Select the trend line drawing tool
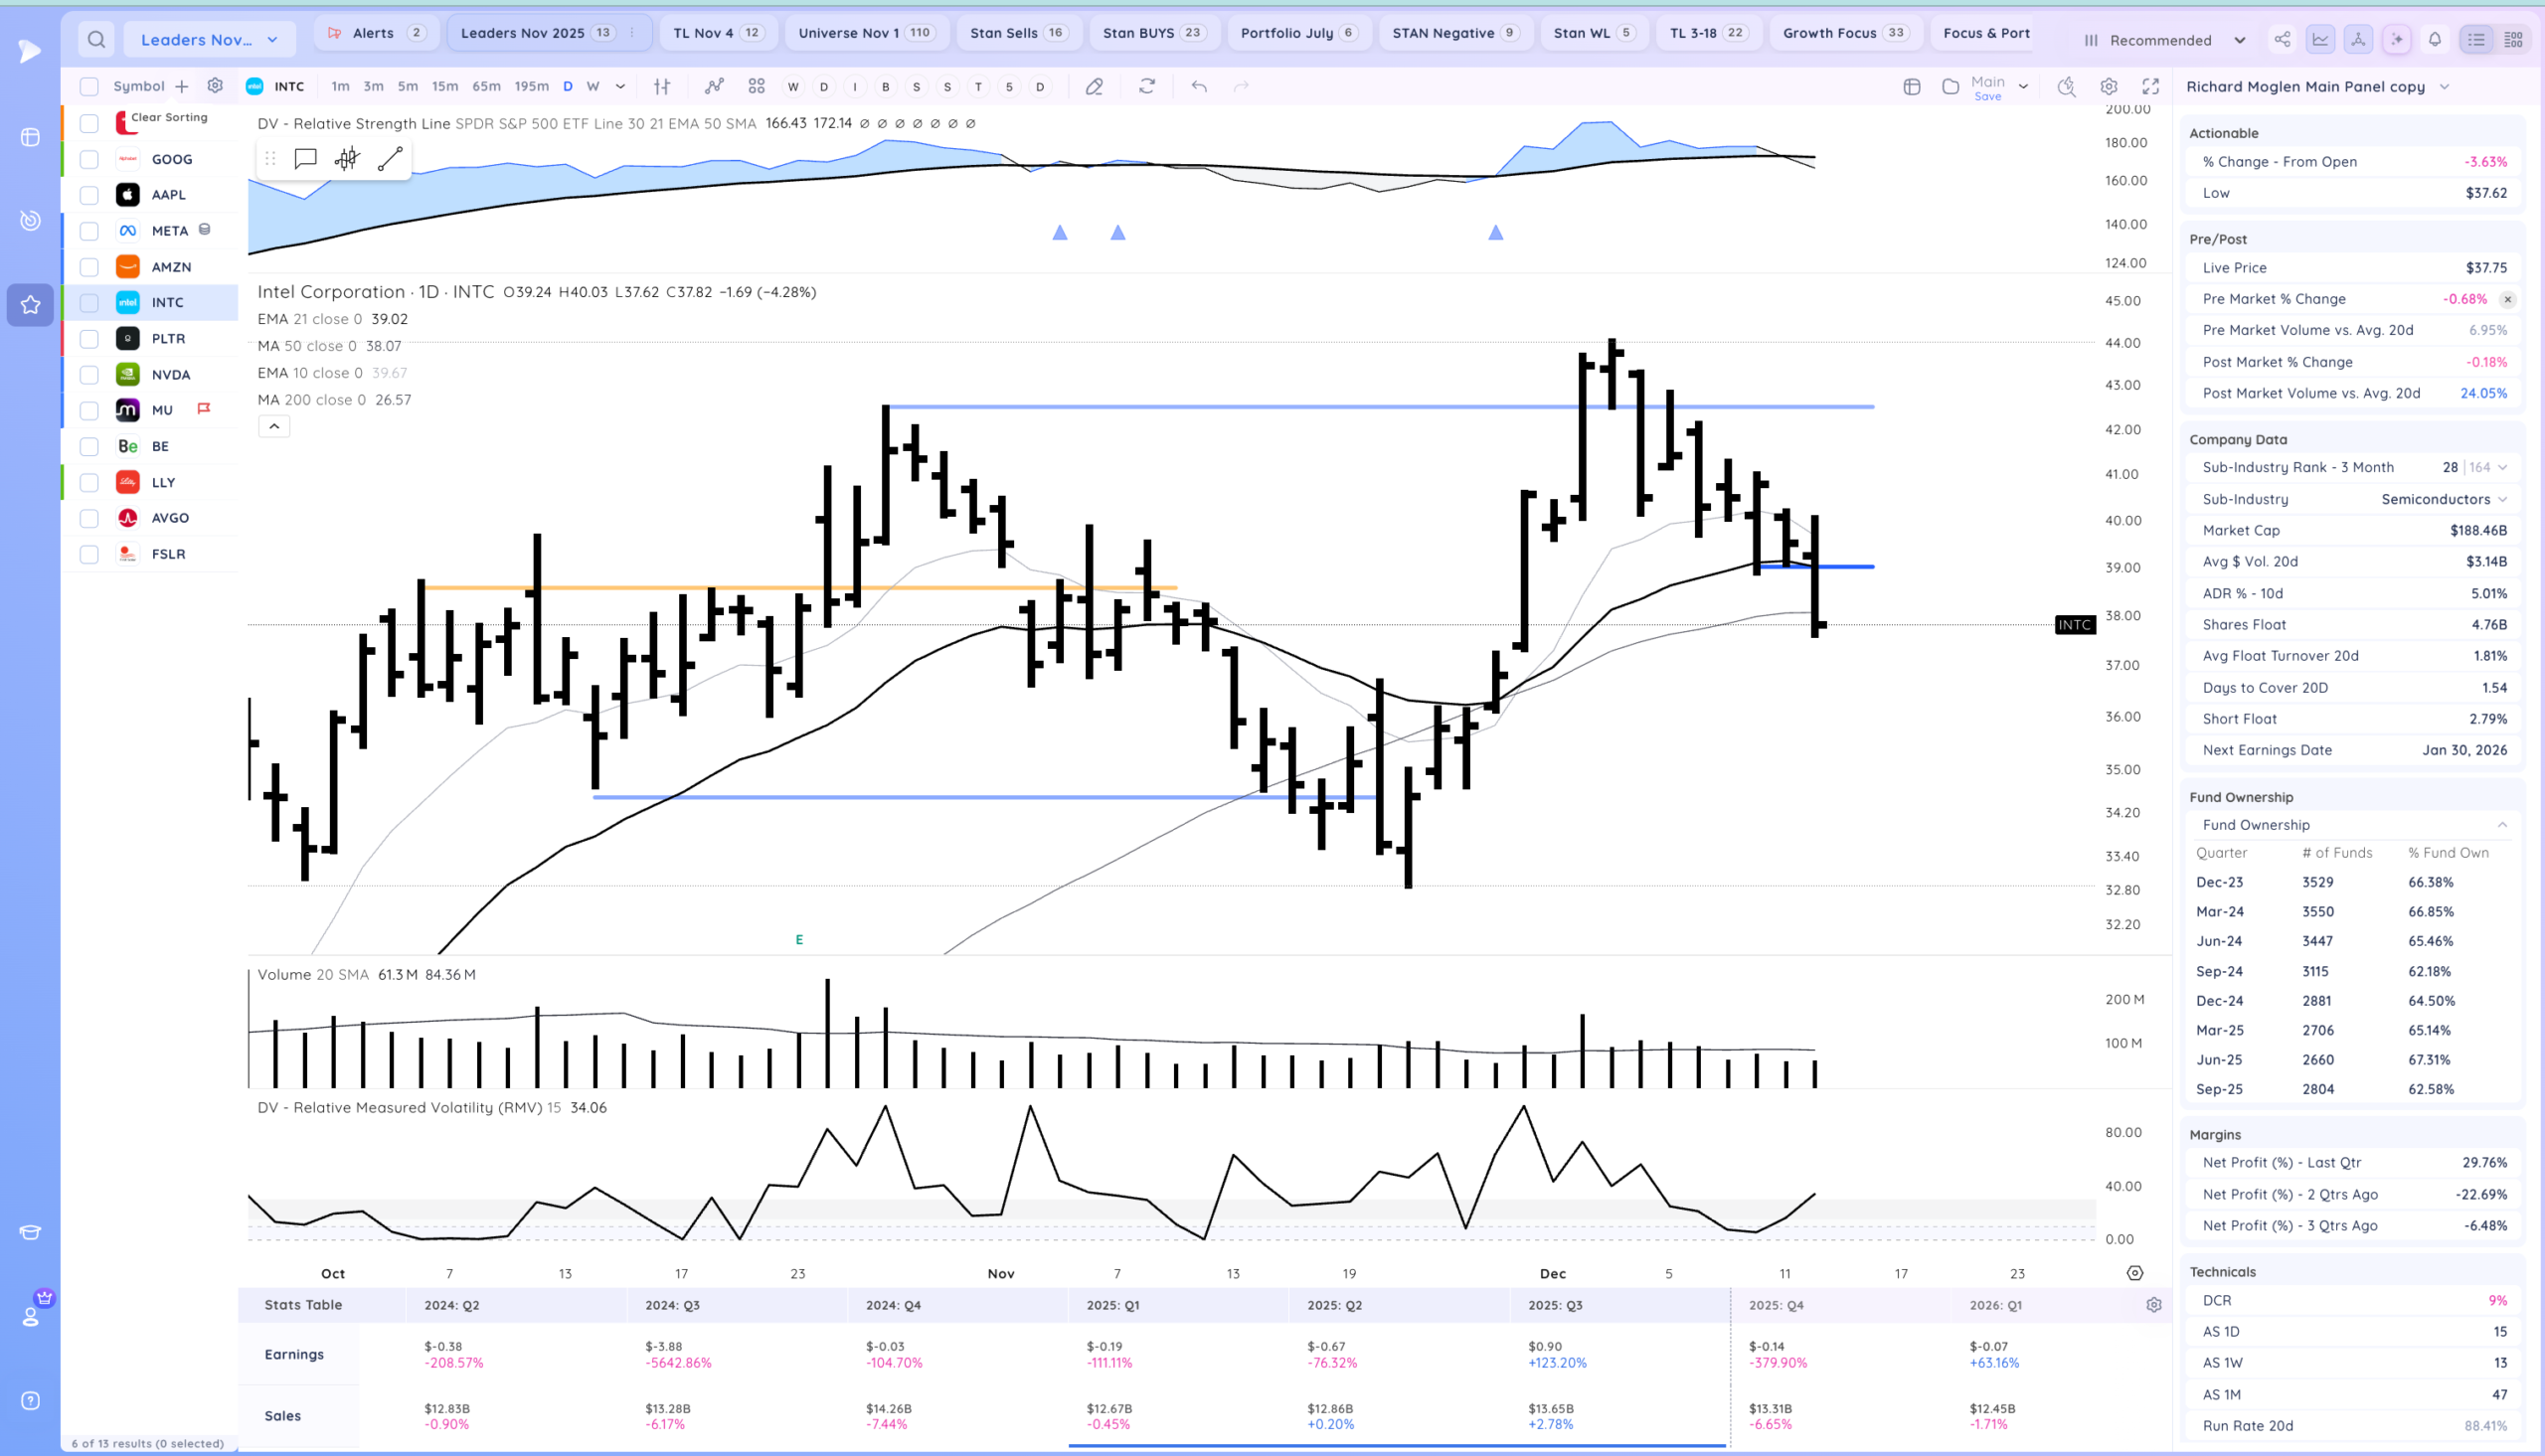Viewport: 2545px width, 1456px height. (x=390, y=158)
